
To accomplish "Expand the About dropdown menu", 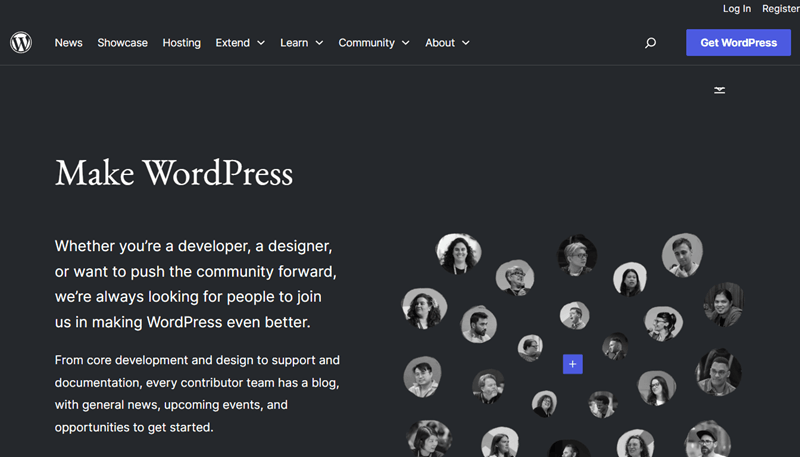I will 447,43.
